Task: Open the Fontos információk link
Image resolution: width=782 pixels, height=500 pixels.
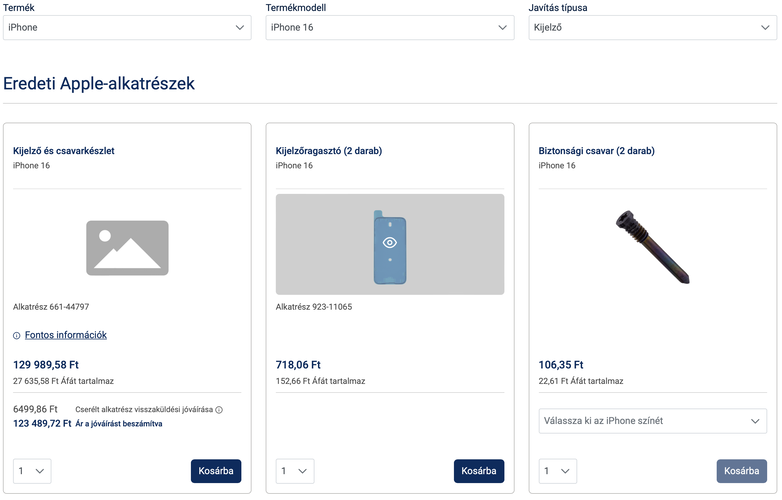Action: click(66, 336)
